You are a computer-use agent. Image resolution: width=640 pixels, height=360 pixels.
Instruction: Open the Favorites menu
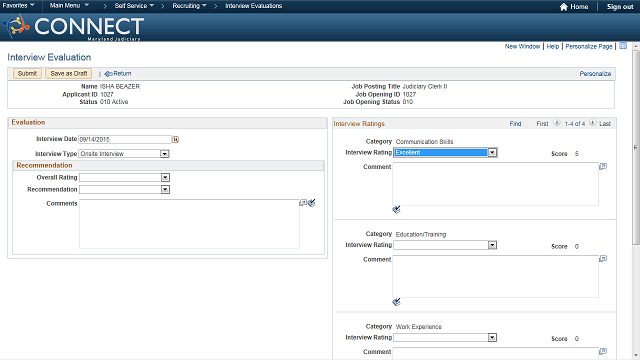click(18, 6)
